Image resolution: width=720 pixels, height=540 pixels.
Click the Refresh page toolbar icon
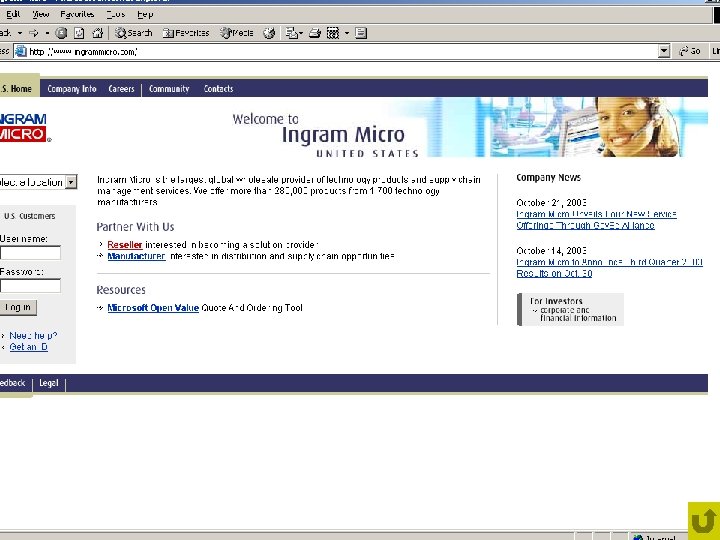pyautogui.click(x=79, y=33)
